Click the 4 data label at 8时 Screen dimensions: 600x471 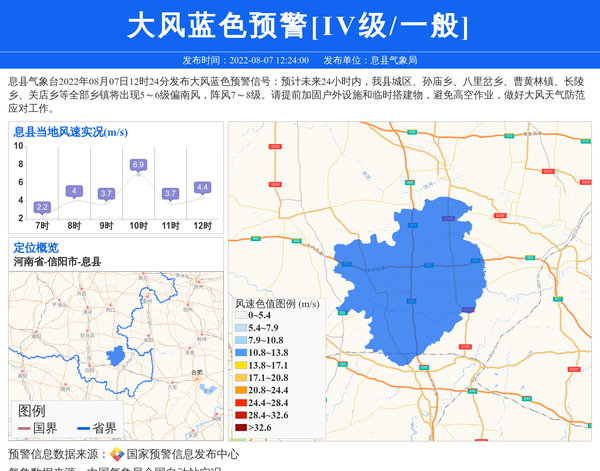tap(74, 191)
